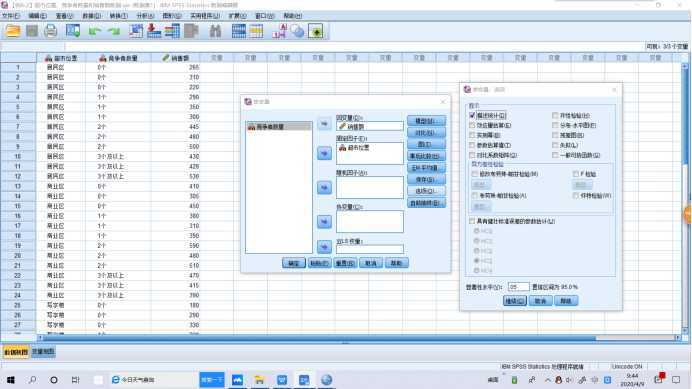Check the 实测幂(B) observed power checkbox
This screenshot has width=692, height=389.
click(472, 135)
